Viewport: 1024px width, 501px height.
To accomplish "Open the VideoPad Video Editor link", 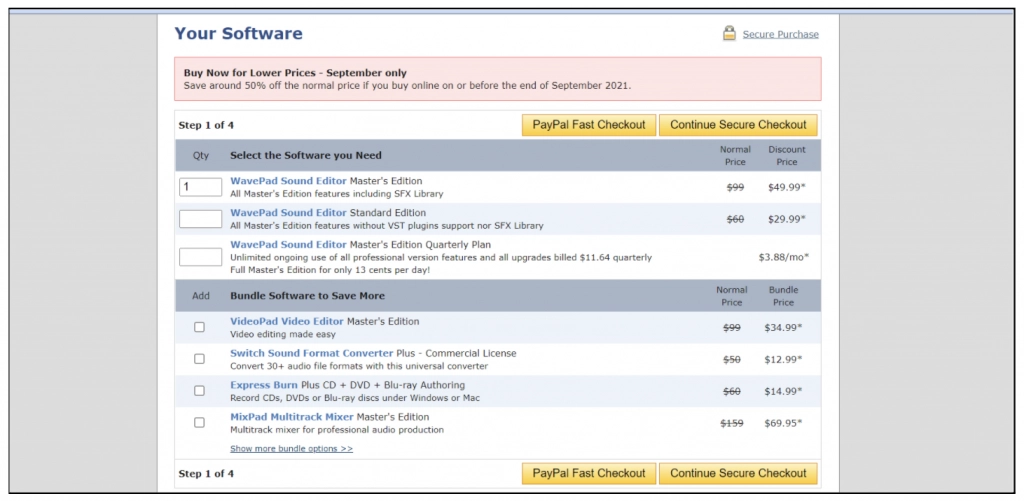I will coord(287,322).
